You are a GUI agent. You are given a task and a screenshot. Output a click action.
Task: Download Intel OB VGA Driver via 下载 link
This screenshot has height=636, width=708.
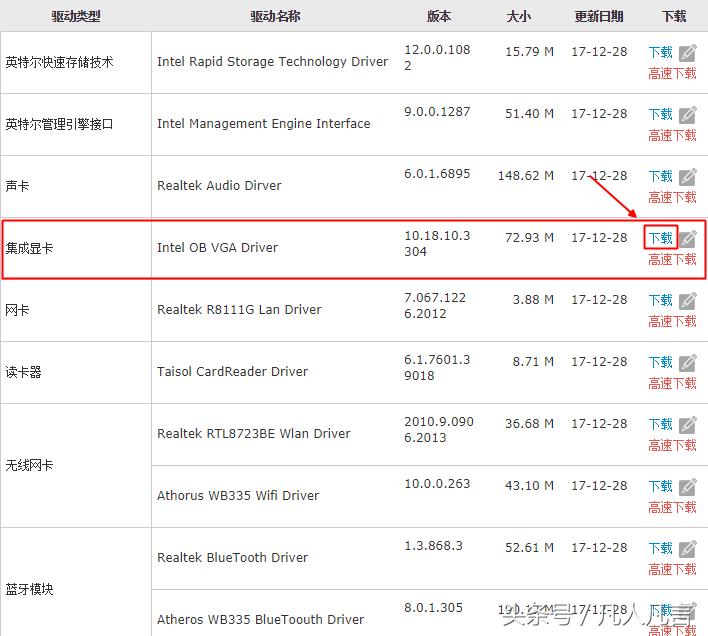(661, 238)
